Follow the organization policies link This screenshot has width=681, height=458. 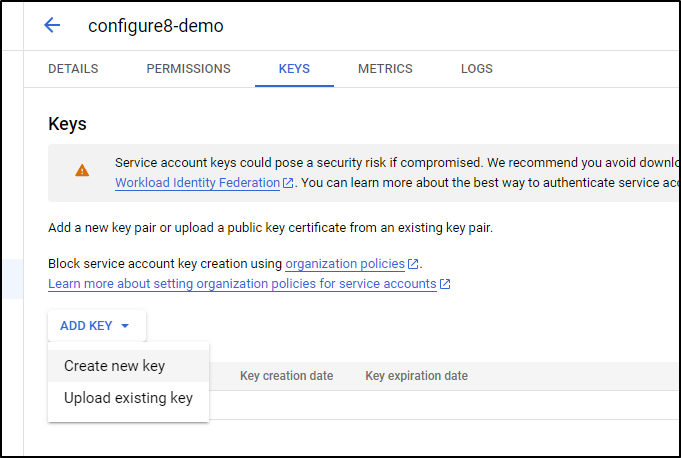coord(345,264)
